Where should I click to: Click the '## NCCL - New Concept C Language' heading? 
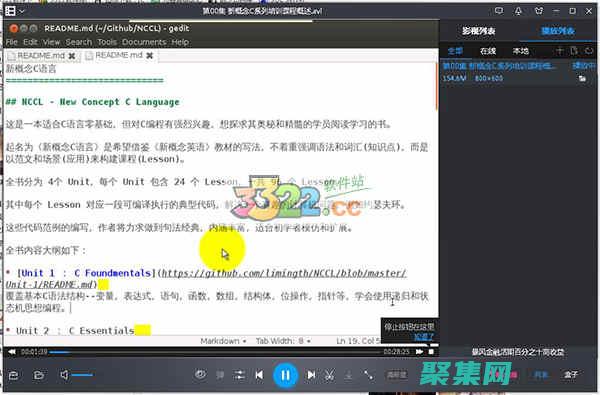pyautogui.click(x=93, y=102)
